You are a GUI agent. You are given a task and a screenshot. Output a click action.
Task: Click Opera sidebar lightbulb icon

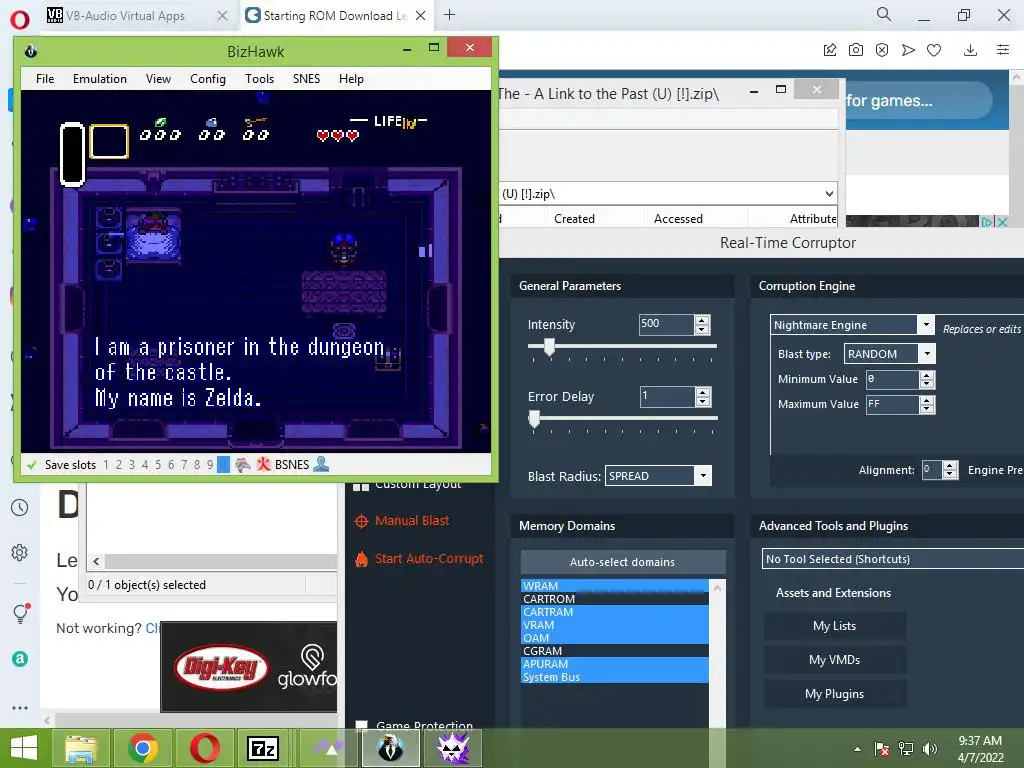(x=21, y=613)
